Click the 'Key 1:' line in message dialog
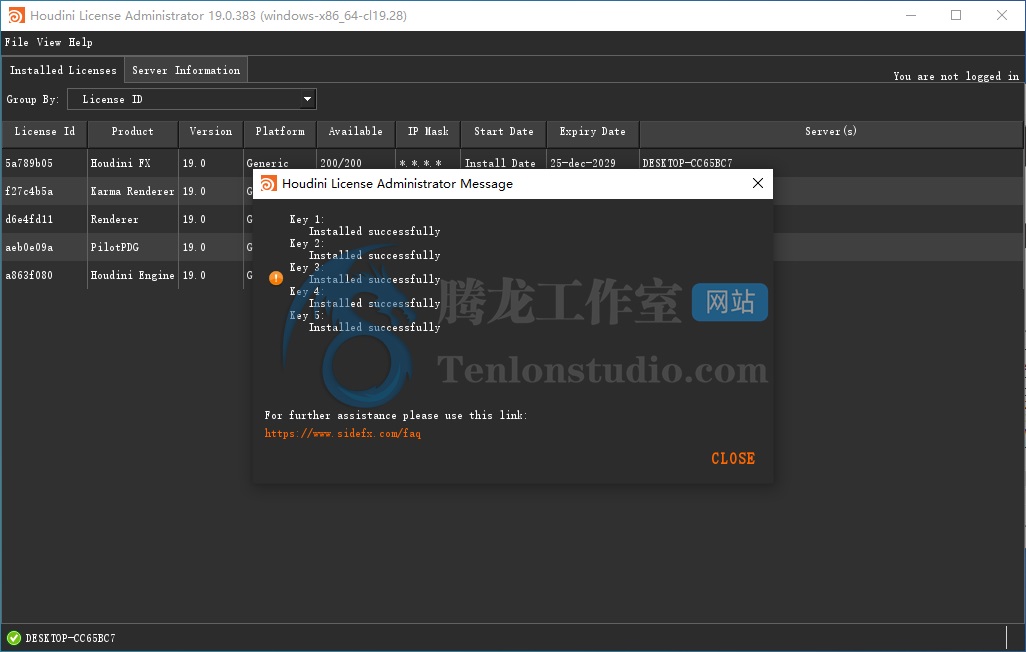The height and width of the screenshot is (652, 1026). (x=307, y=219)
